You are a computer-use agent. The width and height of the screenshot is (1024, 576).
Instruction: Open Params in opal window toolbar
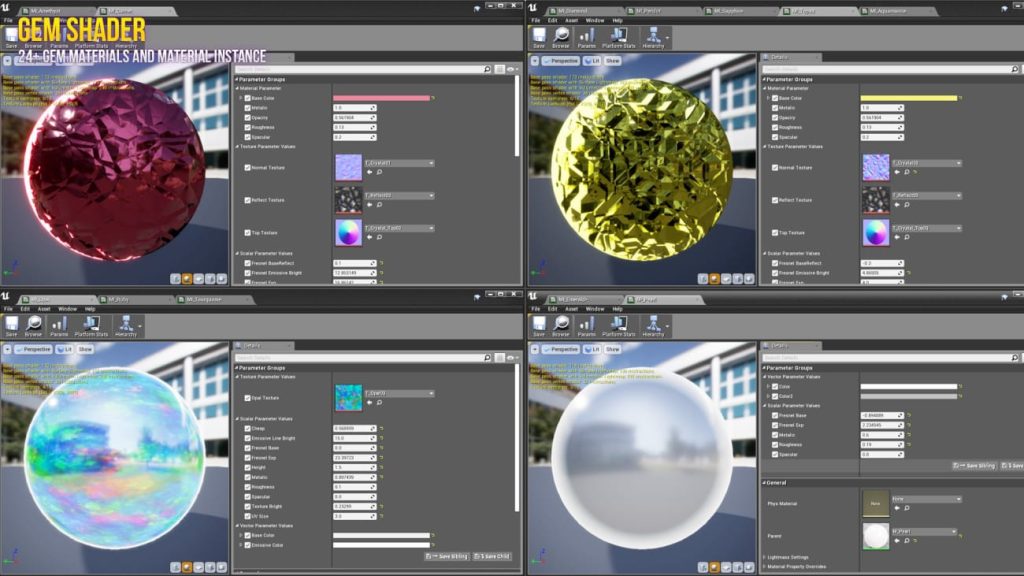59,326
